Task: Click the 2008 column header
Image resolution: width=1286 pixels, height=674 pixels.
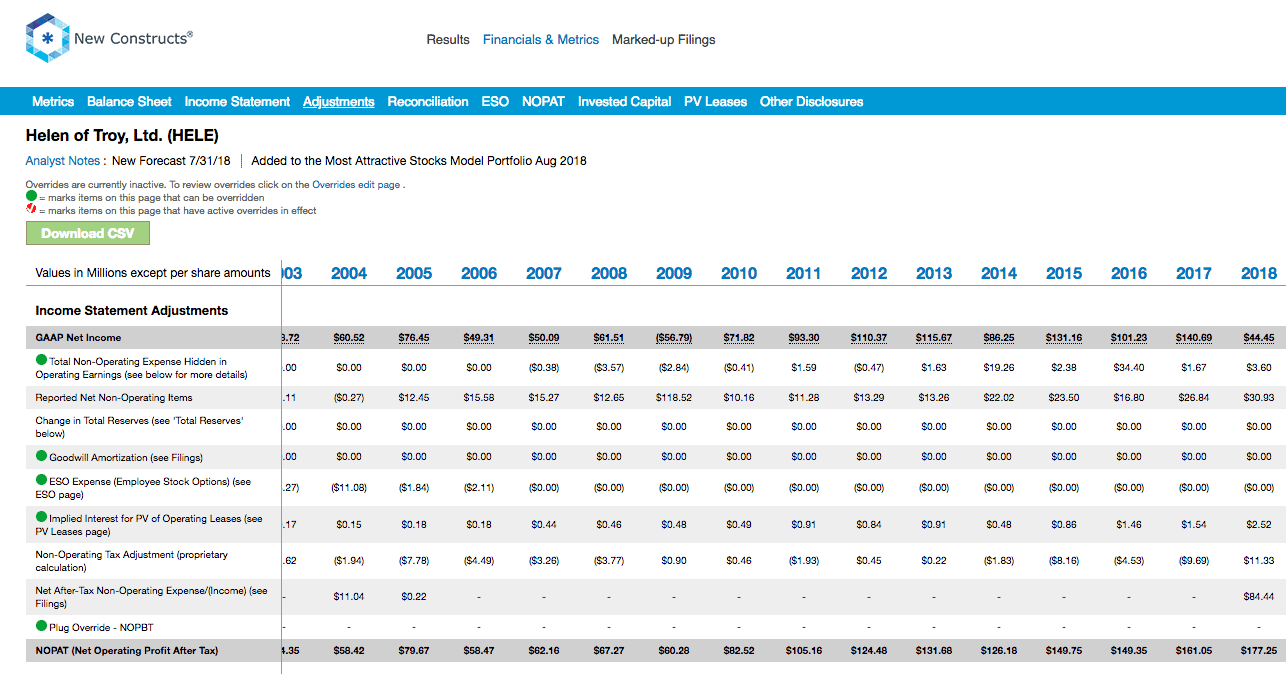Action: (x=609, y=273)
